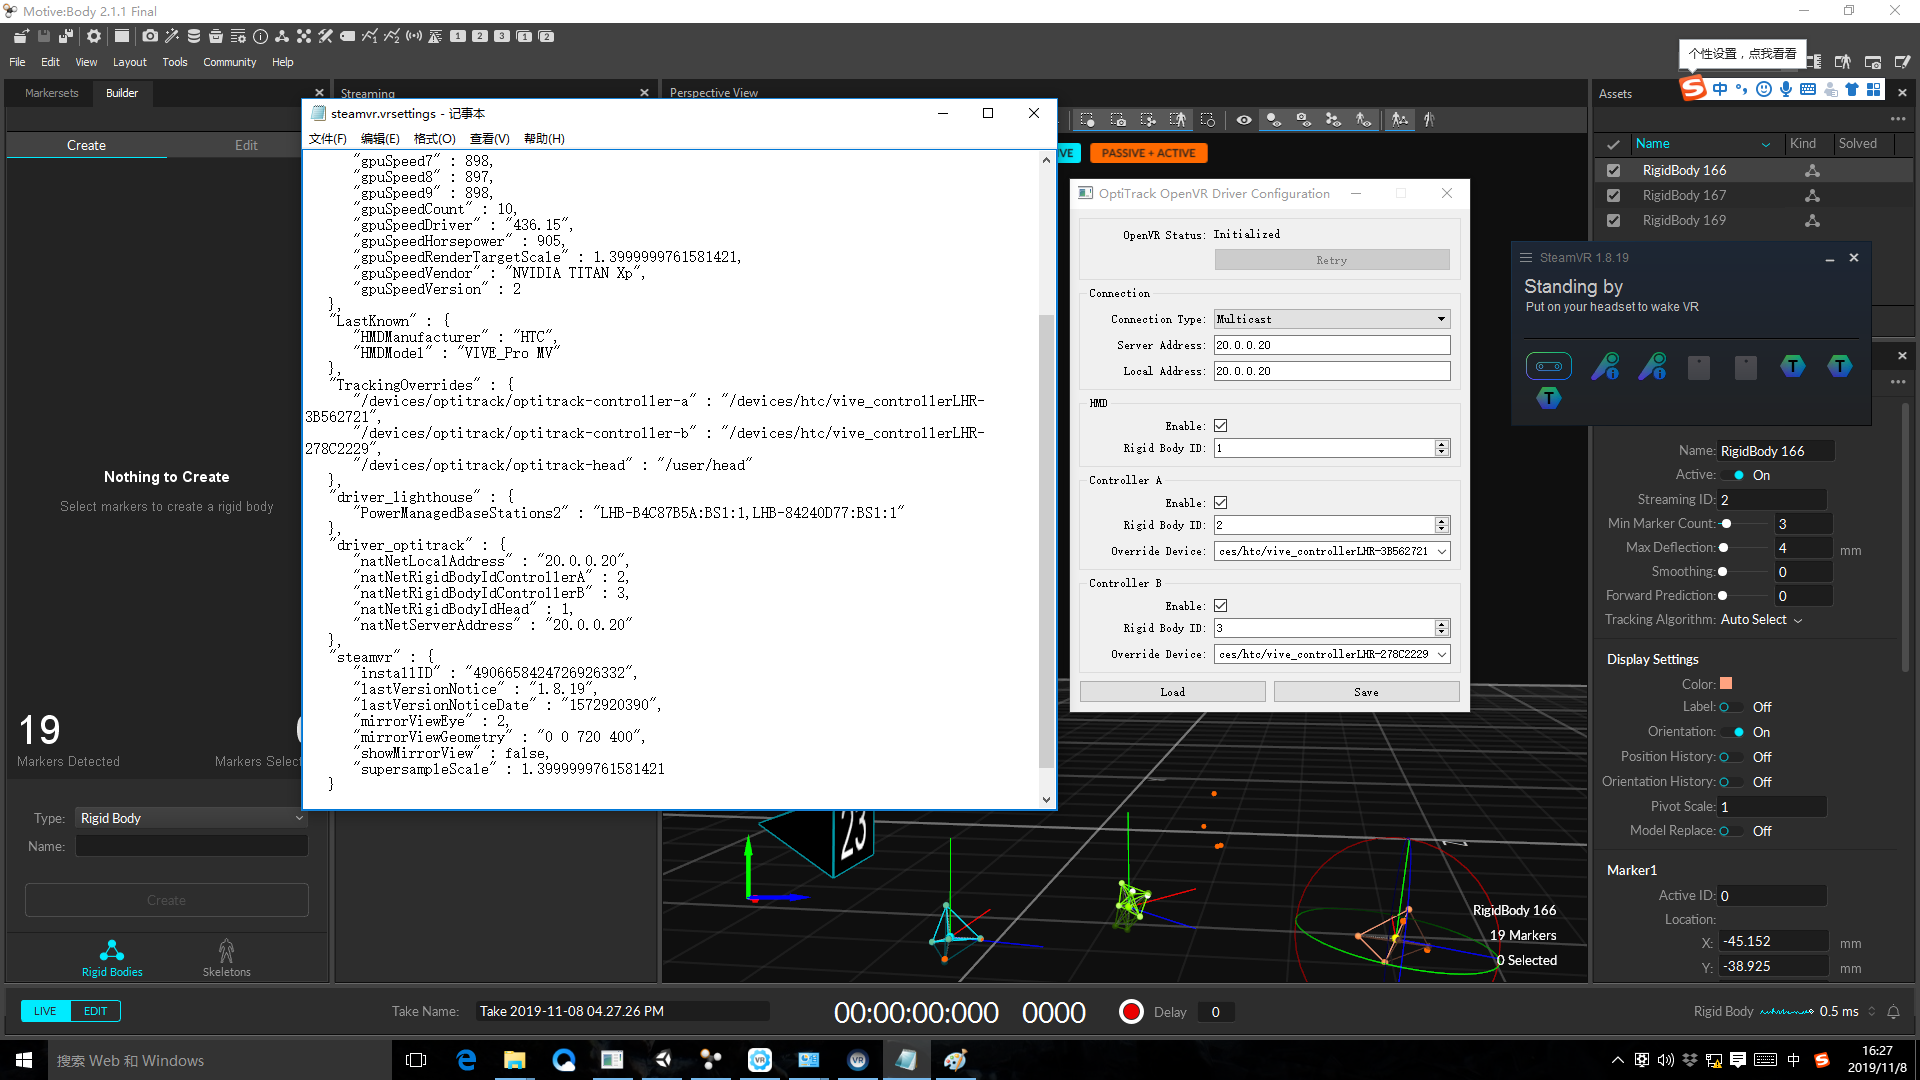The width and height of the screenshot is (1920, 1080).
Task: Uncheck the RigidBody 167 asset checkbox
Action: click(1613, 195)
